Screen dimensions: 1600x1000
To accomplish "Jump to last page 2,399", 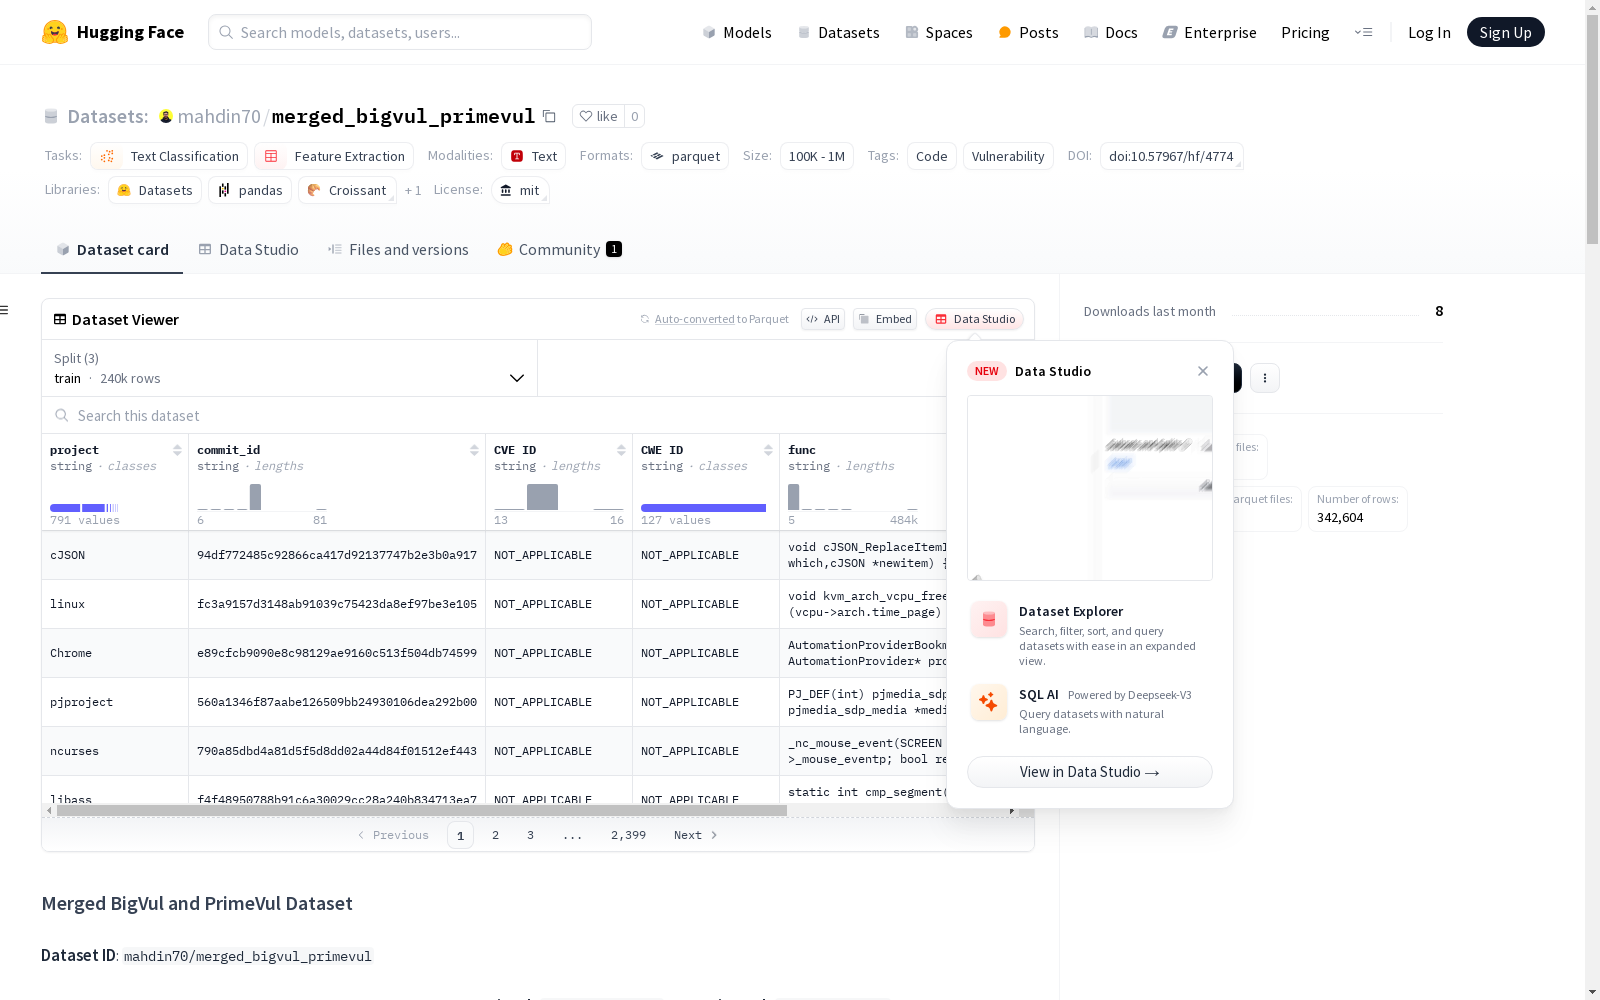I will pos(628,835).
